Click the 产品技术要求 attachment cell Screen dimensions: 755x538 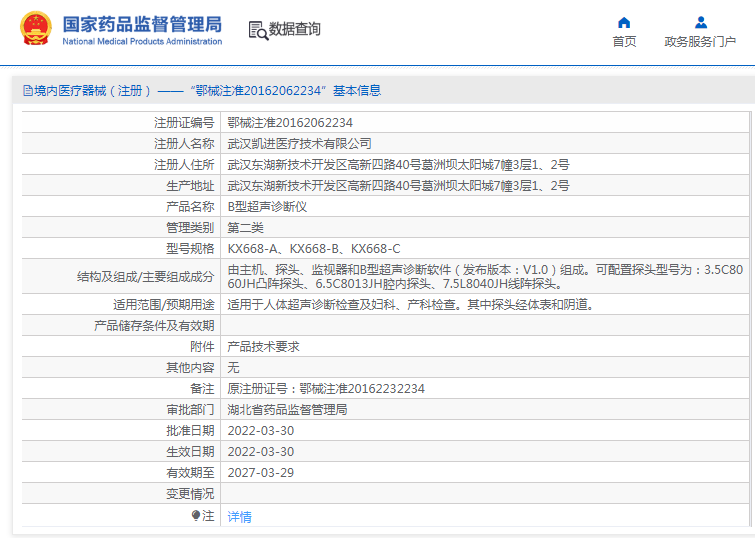(x=263, y=346)
